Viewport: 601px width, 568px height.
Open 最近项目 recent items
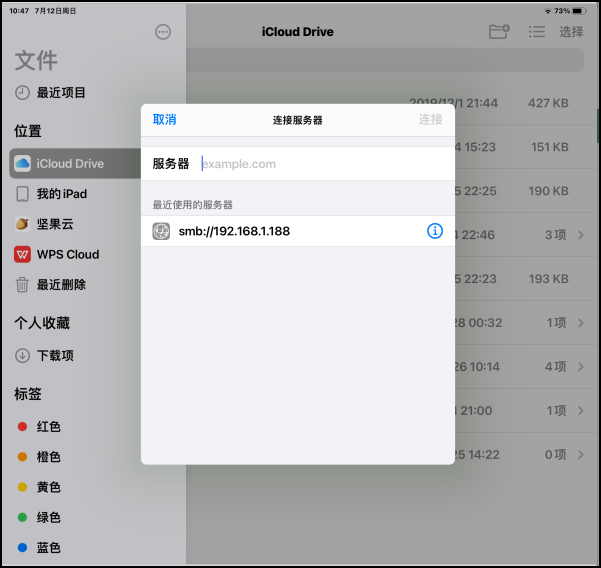(61, 93)
